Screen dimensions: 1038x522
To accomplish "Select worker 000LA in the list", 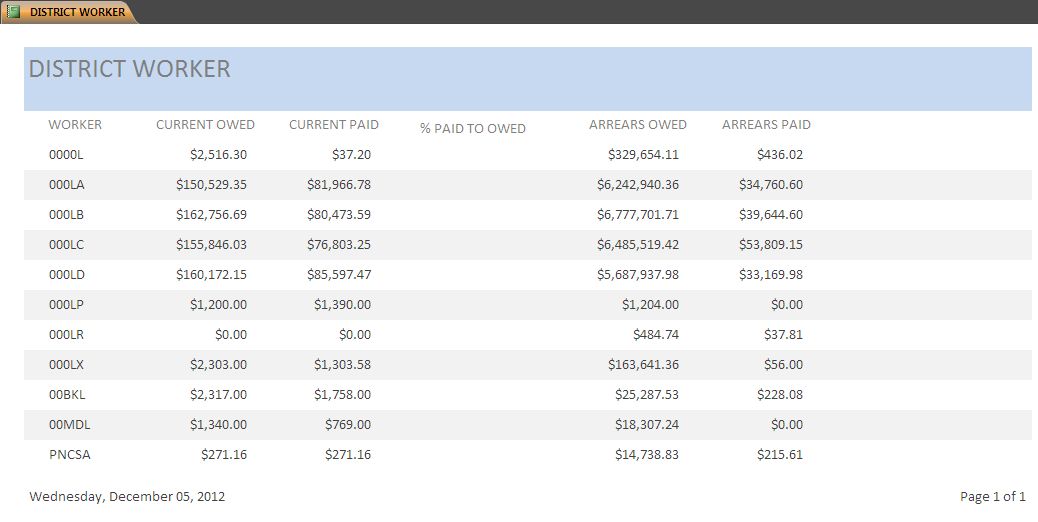I will 67,185.
